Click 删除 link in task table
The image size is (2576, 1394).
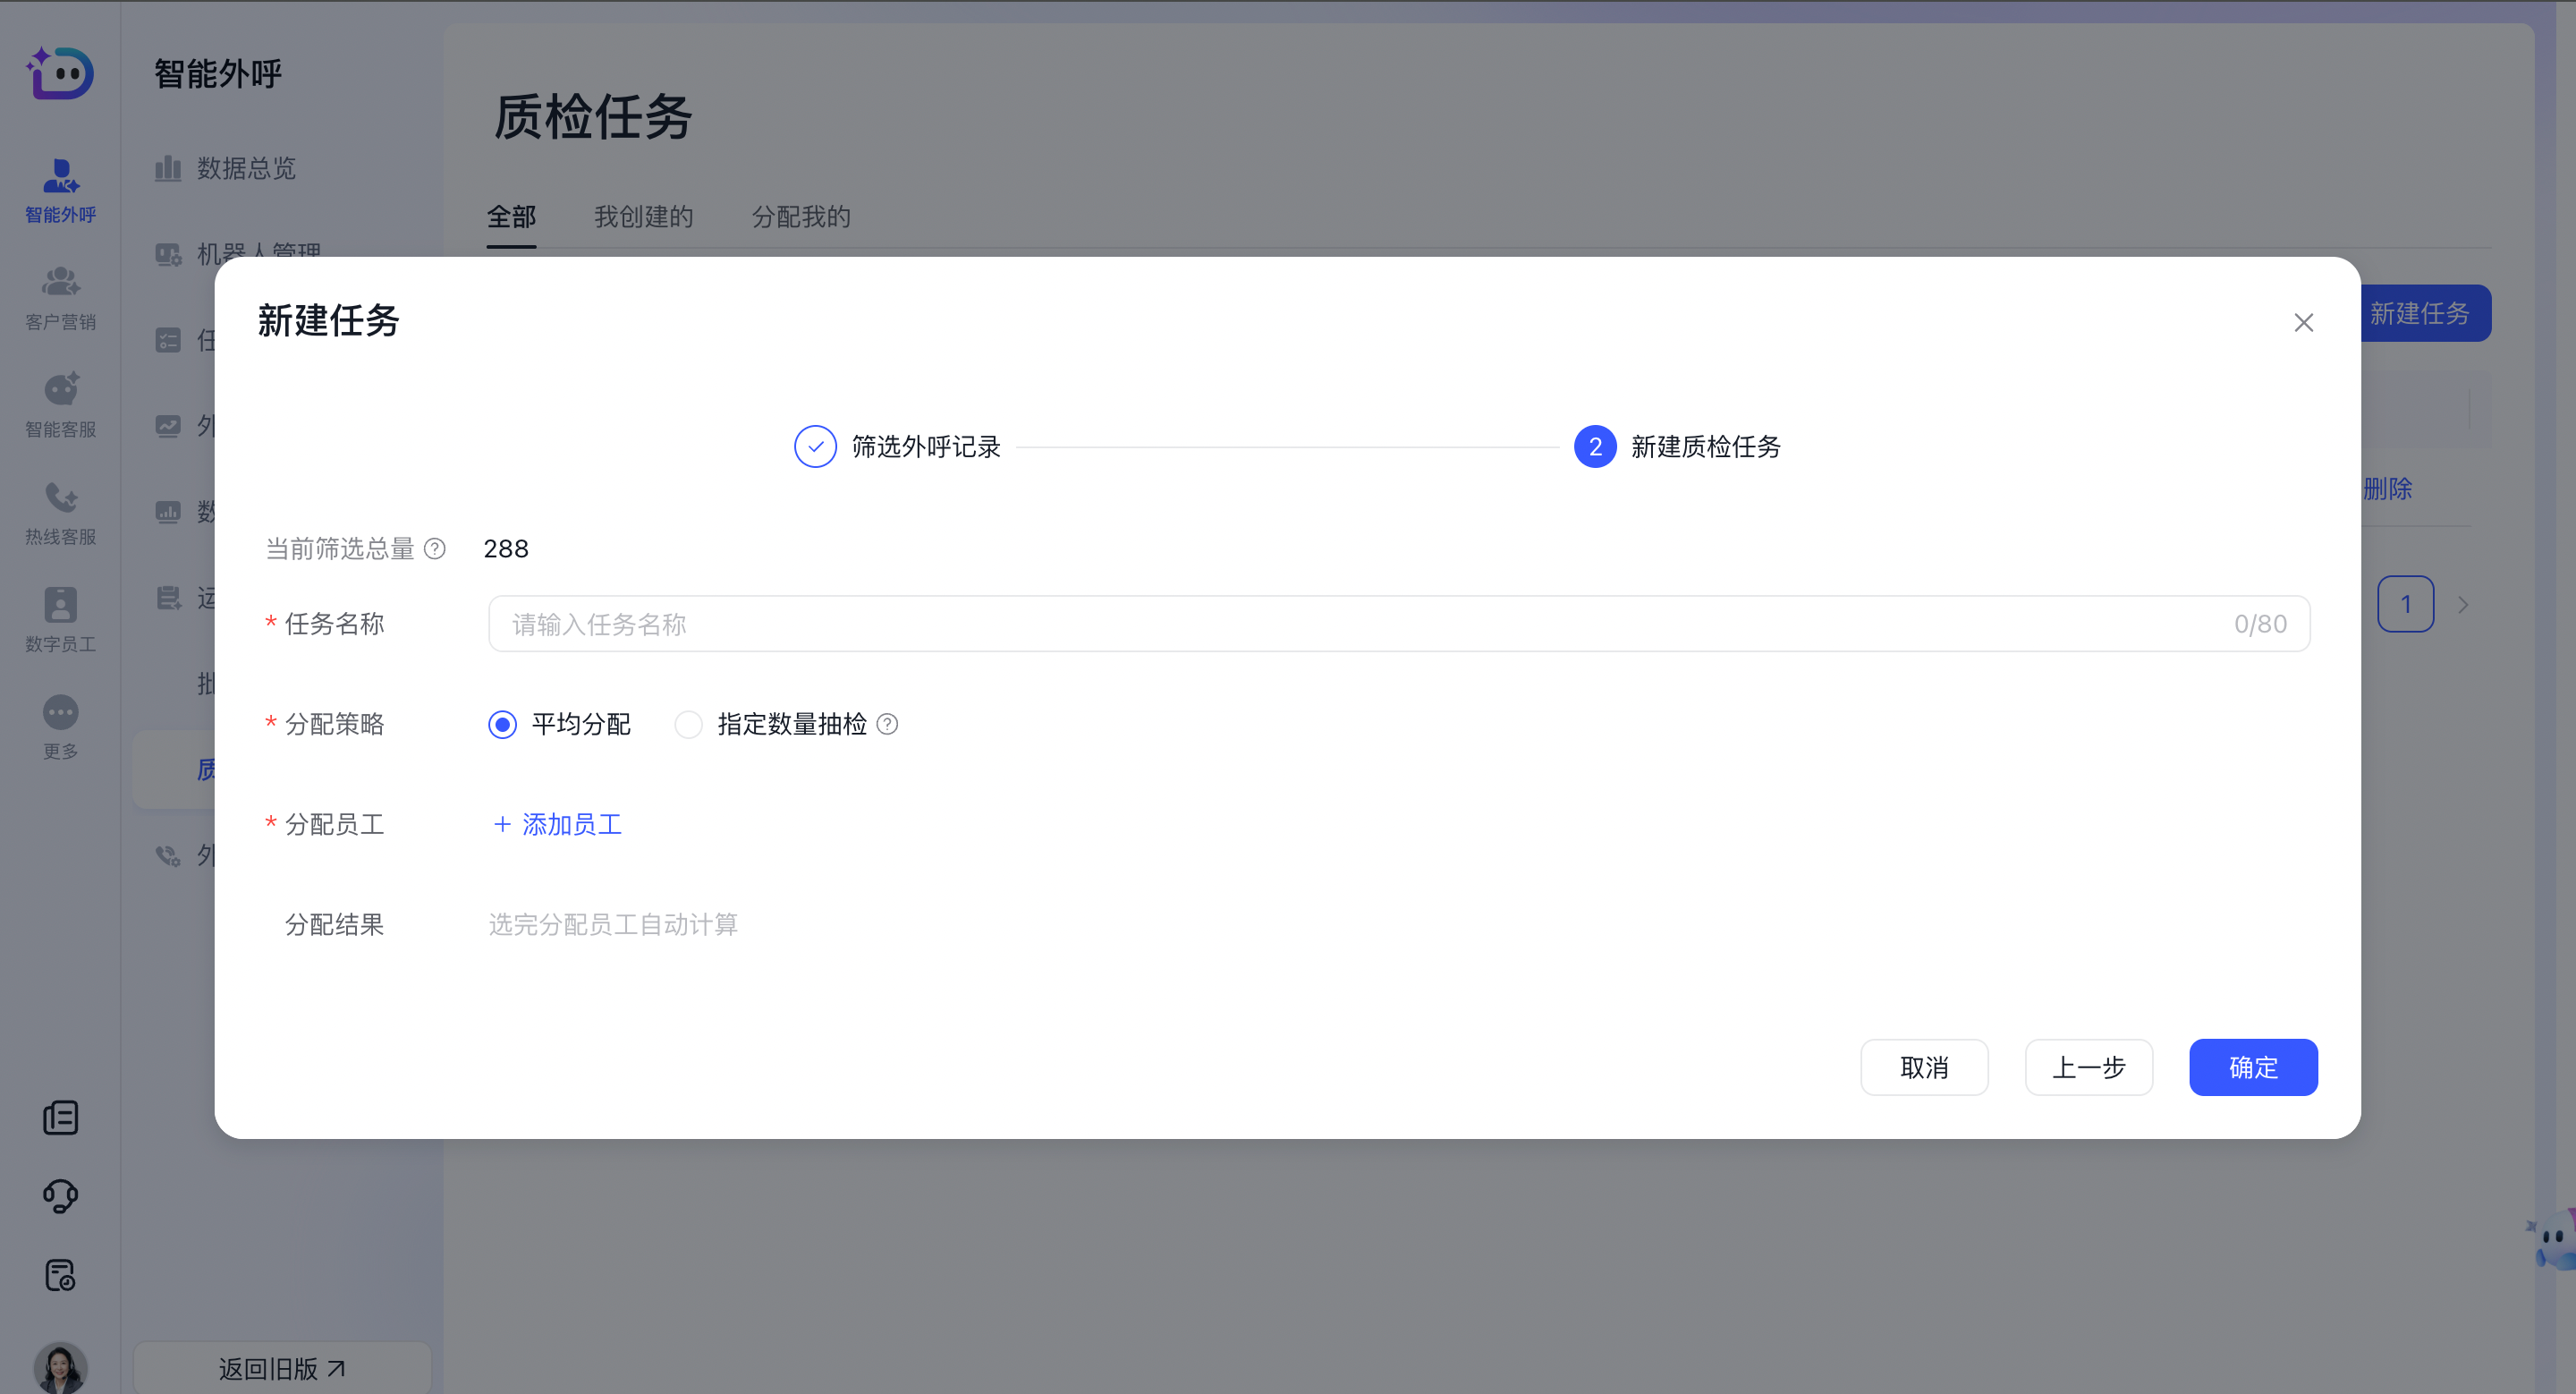coord(2388,488)
